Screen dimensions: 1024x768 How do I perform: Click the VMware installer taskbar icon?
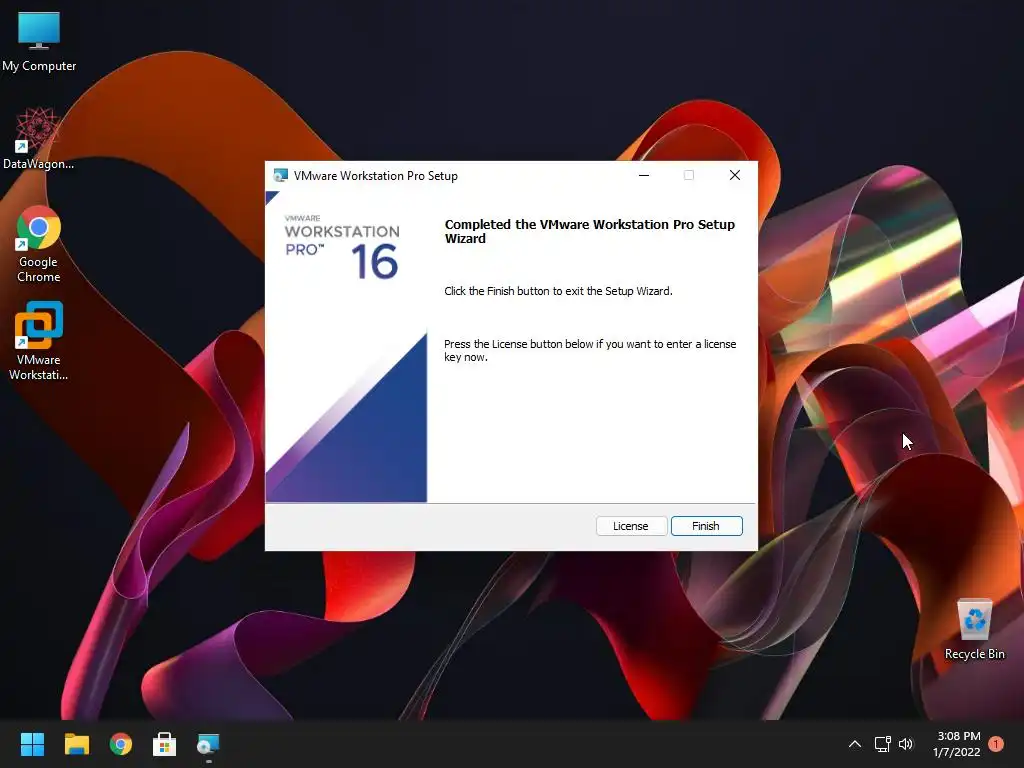pos(208,744)
